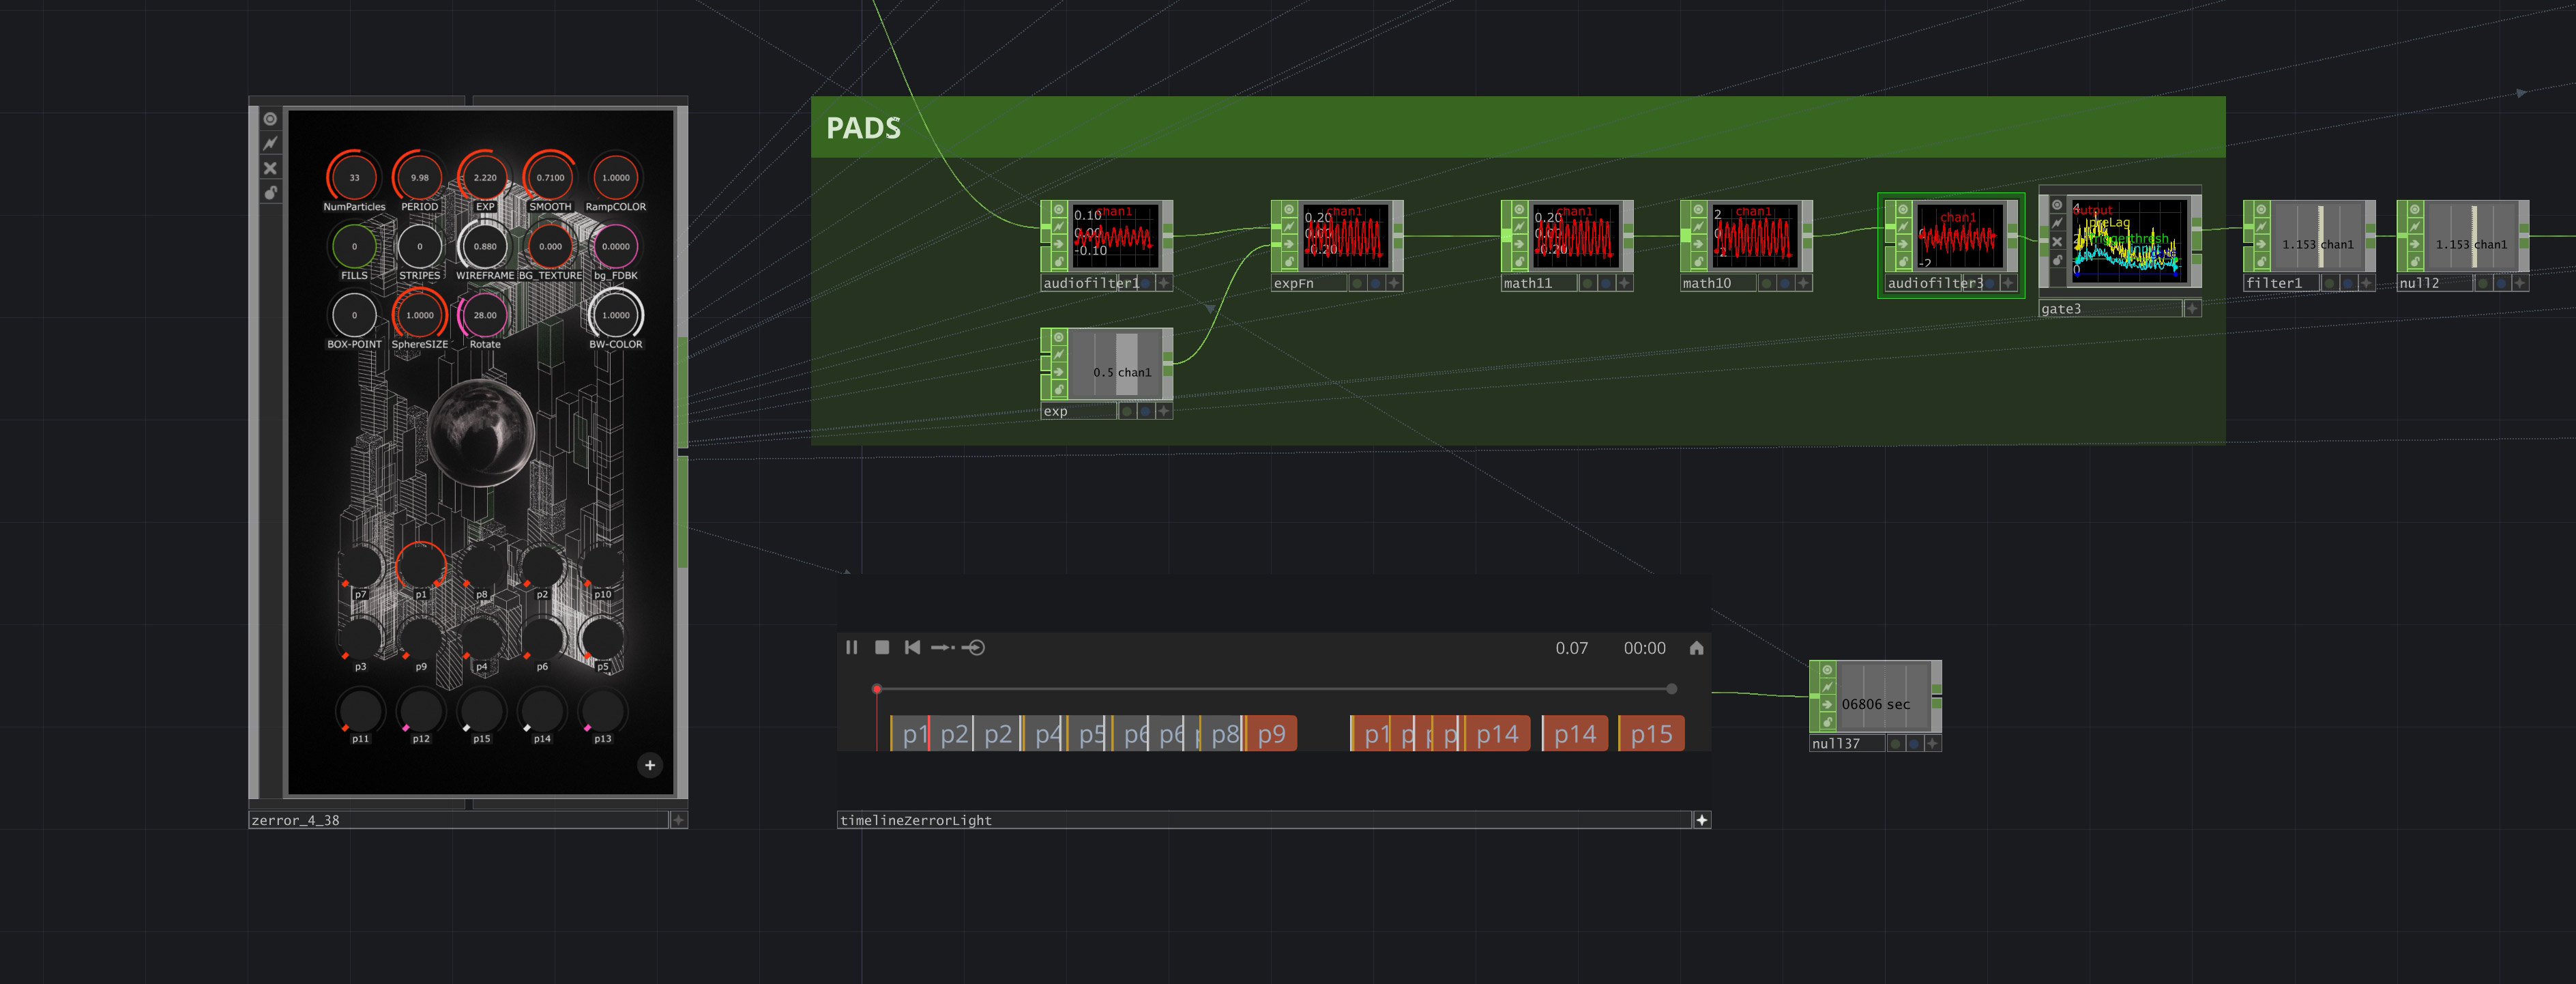Click the stop button in timeline panel
The height and width of the screenshot is (984, 2576).
[x=882, y=647]
